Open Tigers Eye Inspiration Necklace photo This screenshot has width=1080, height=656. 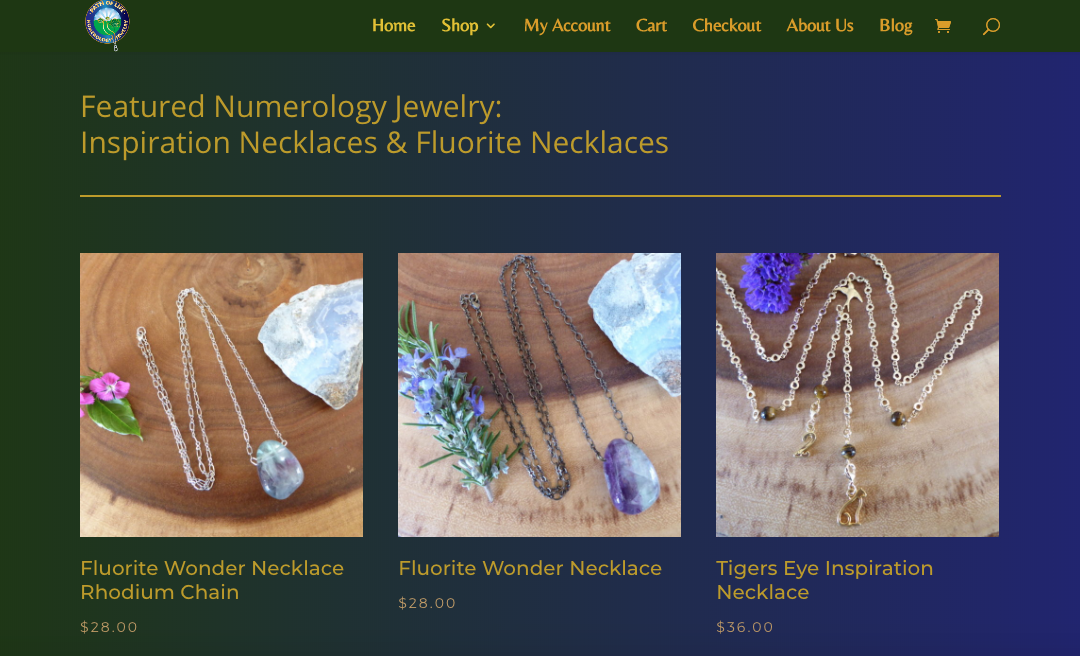pyautogui.click(x=858, y=395)
